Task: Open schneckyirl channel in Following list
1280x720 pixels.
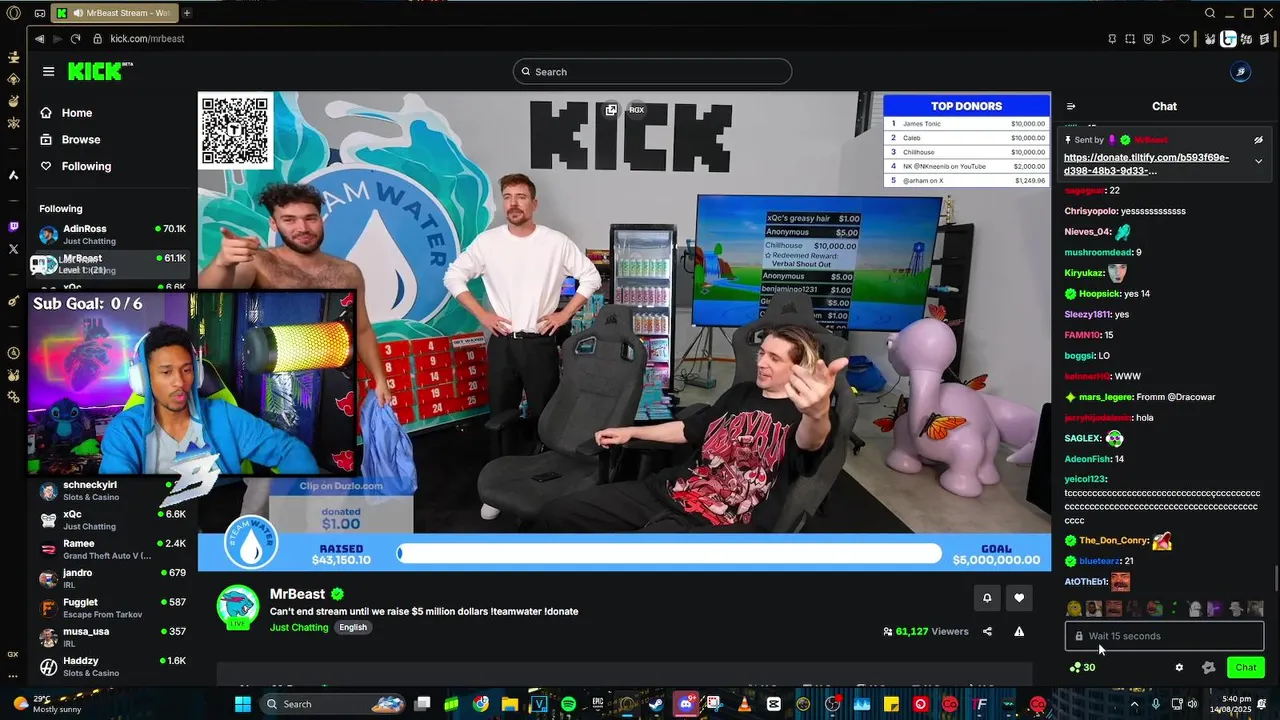Action: 112,490
